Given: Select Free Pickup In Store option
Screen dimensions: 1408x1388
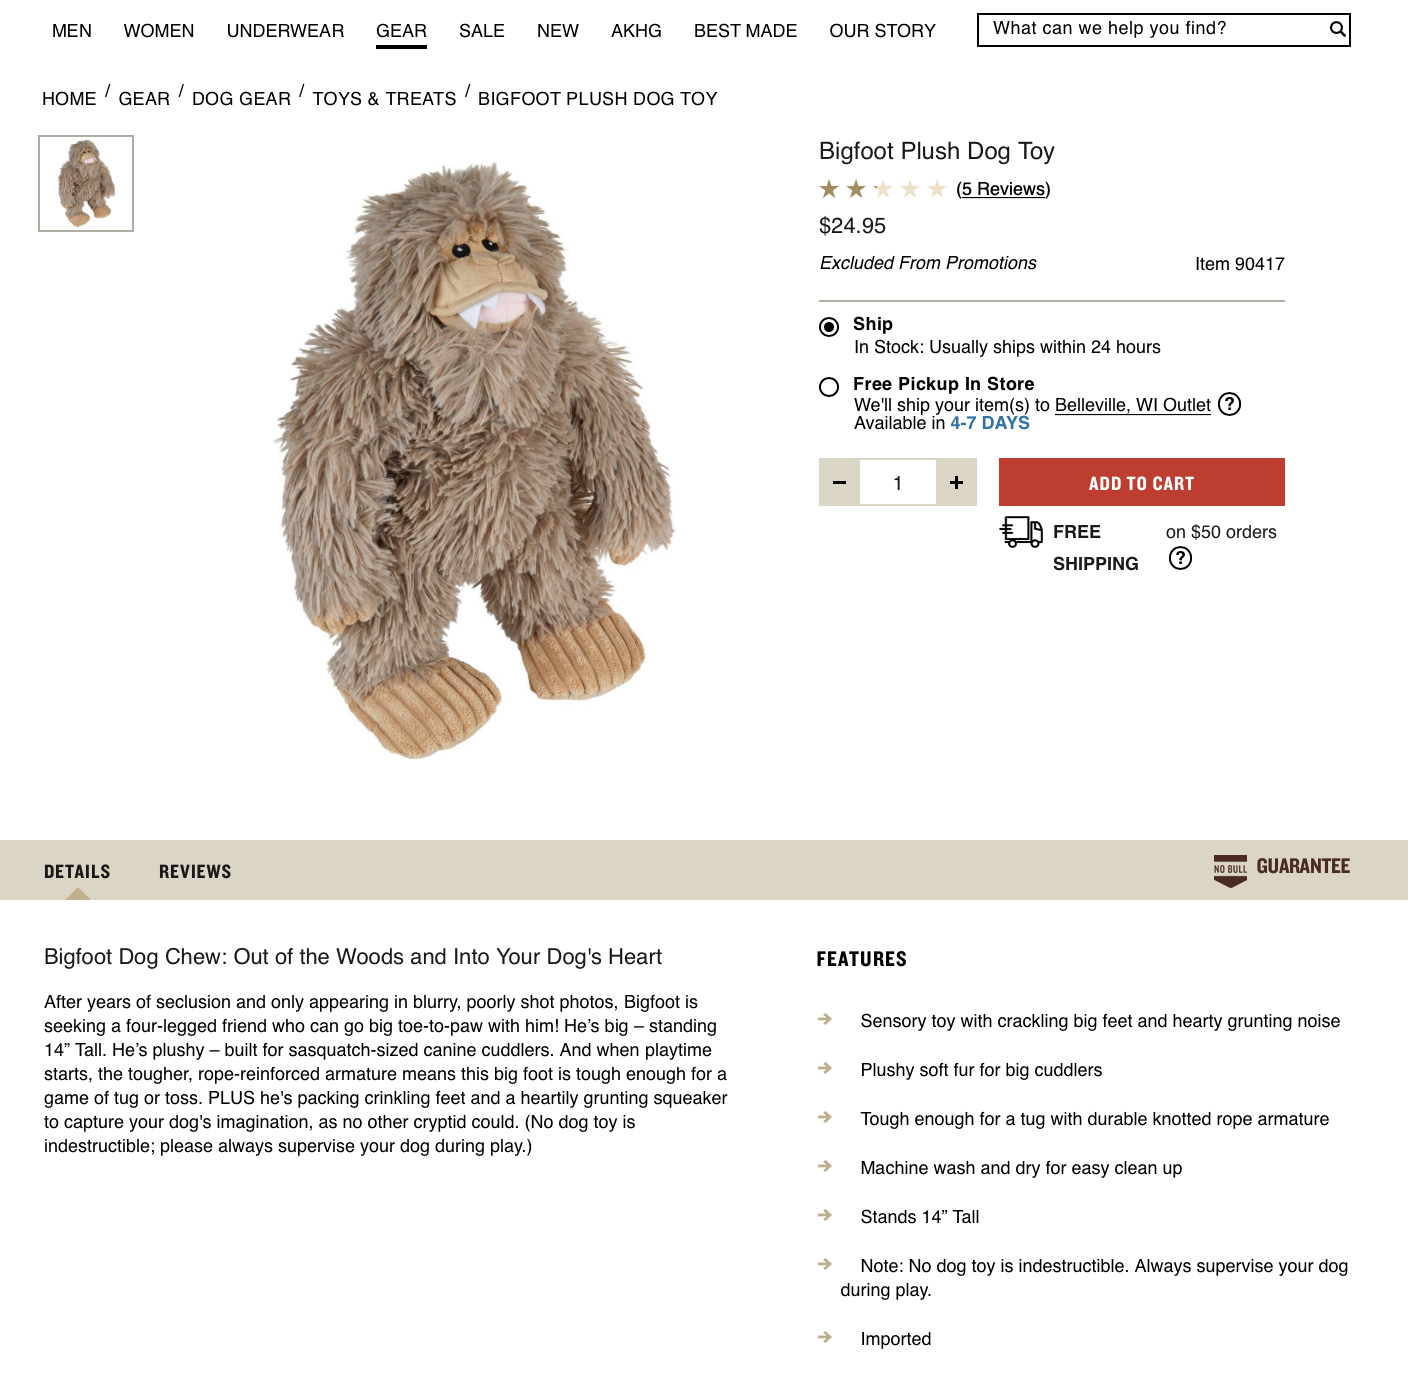Looking at the screenshot, I should coord(829,387).
